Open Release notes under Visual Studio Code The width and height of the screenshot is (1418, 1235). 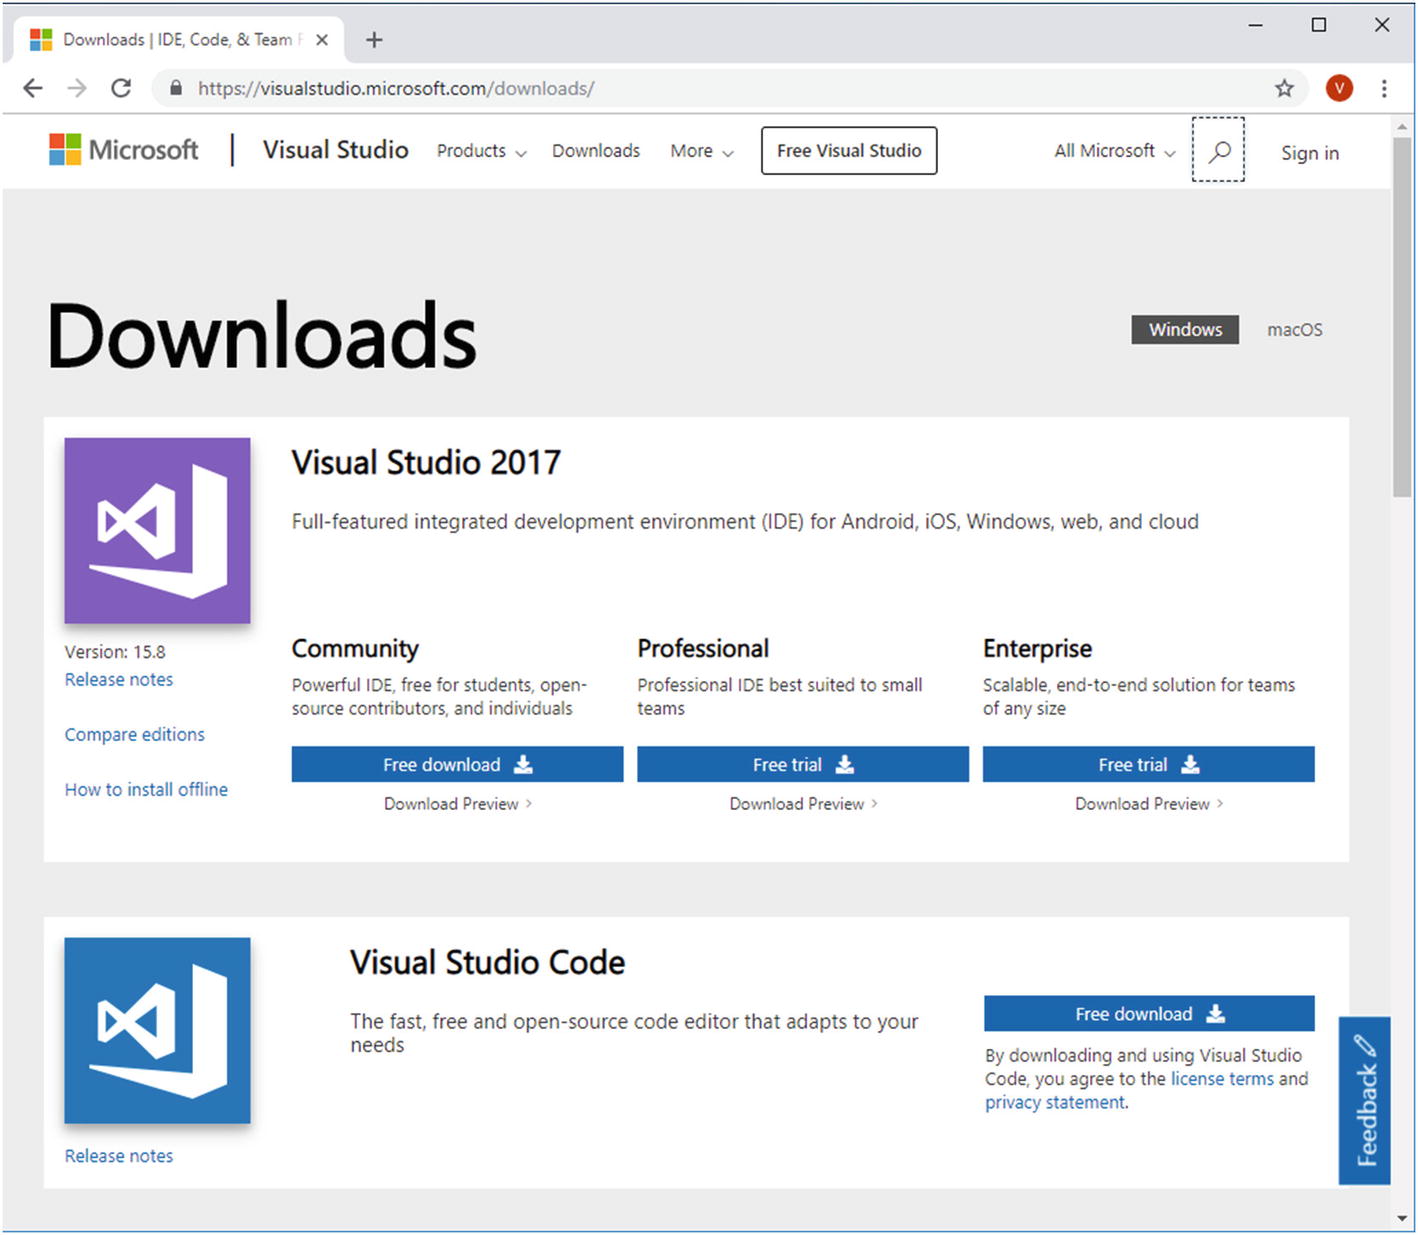[x=119, y=1156]
